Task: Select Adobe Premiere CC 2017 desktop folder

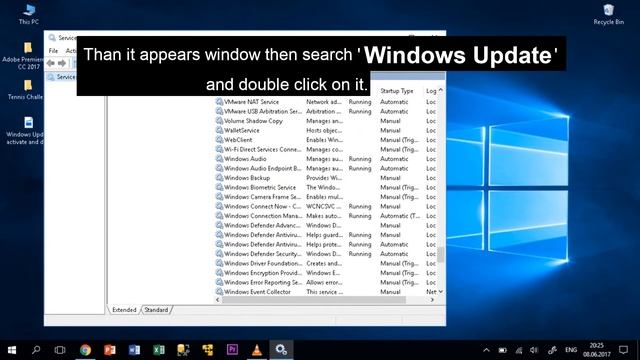Action: pos(24,56)
